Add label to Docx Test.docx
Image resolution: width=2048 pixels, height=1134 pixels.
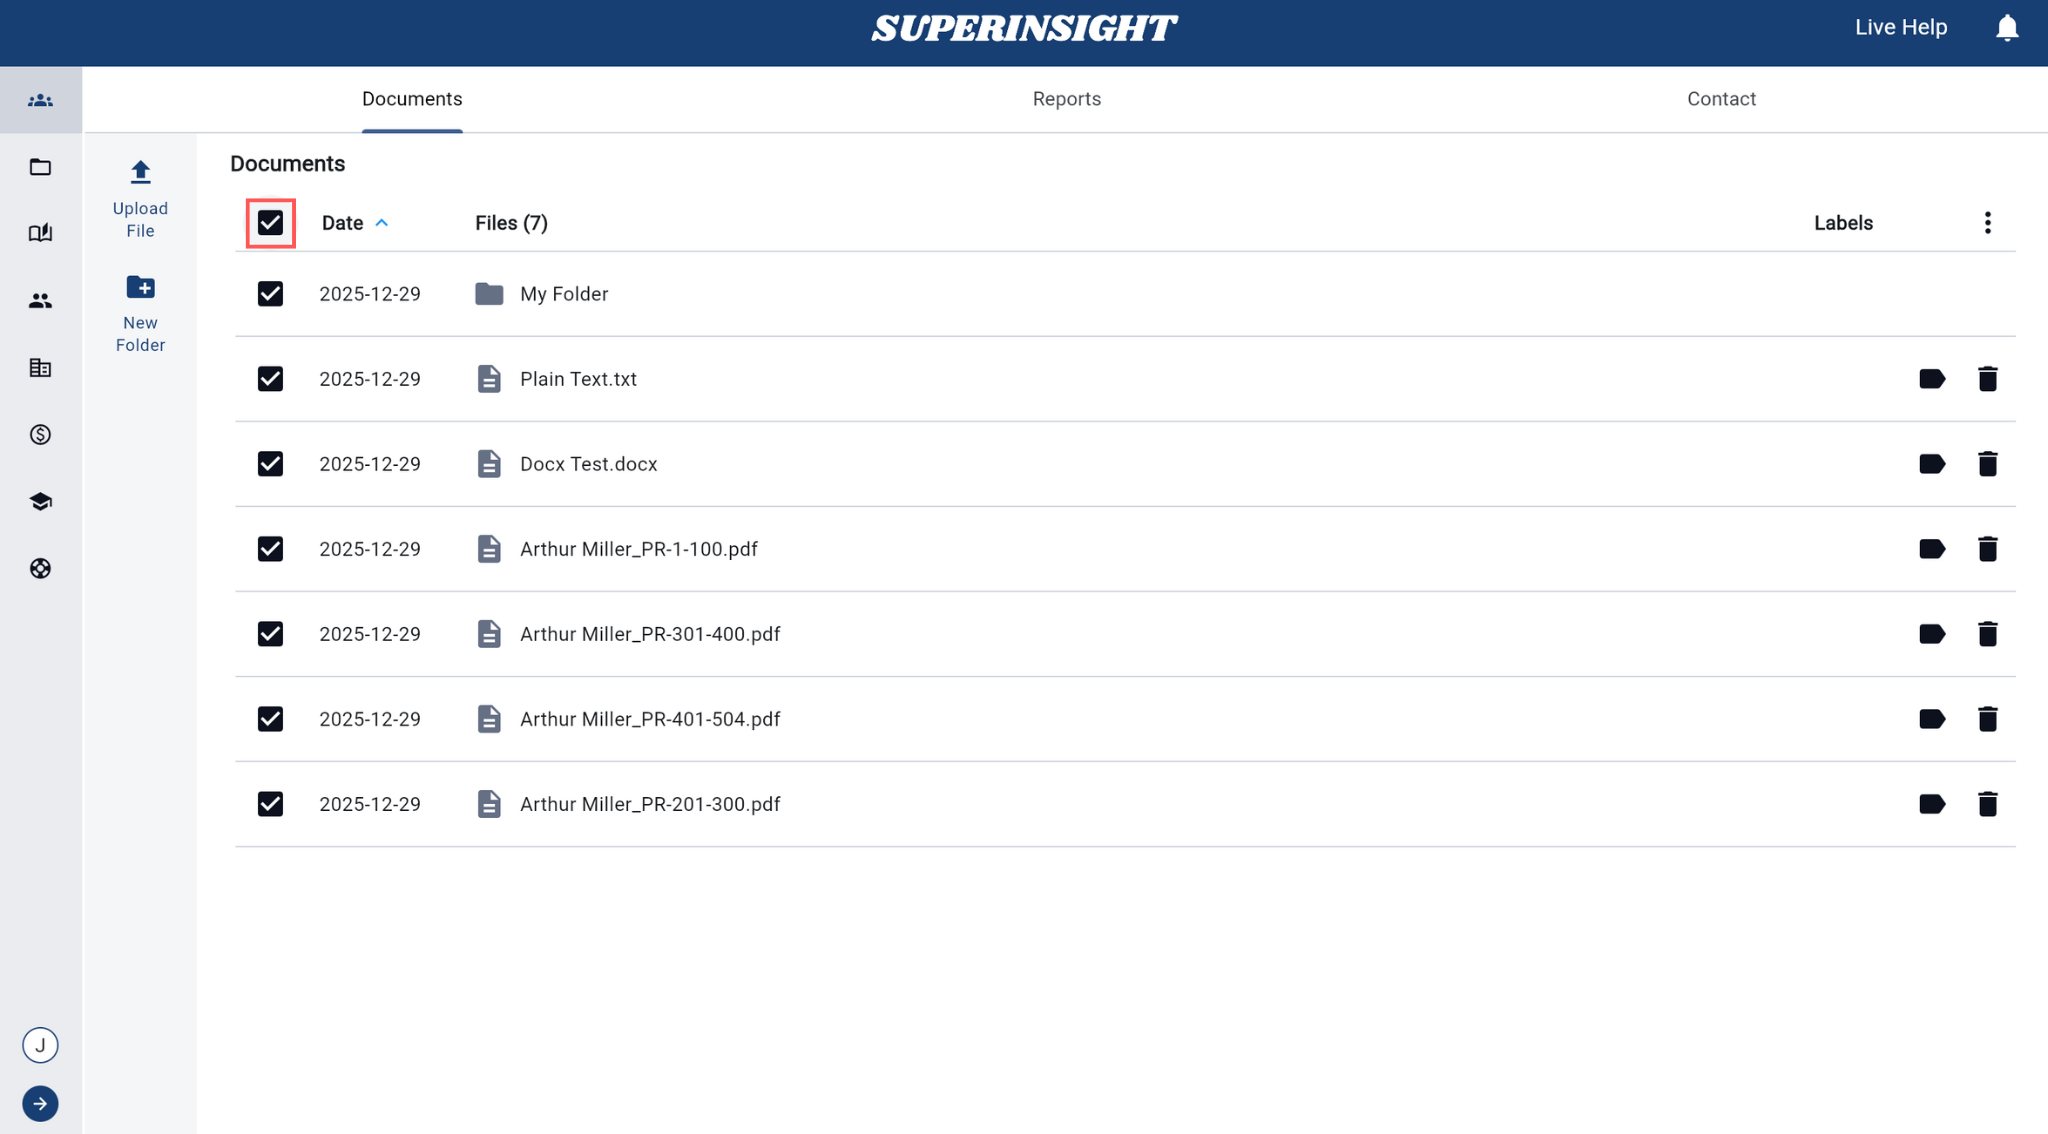1931,464
